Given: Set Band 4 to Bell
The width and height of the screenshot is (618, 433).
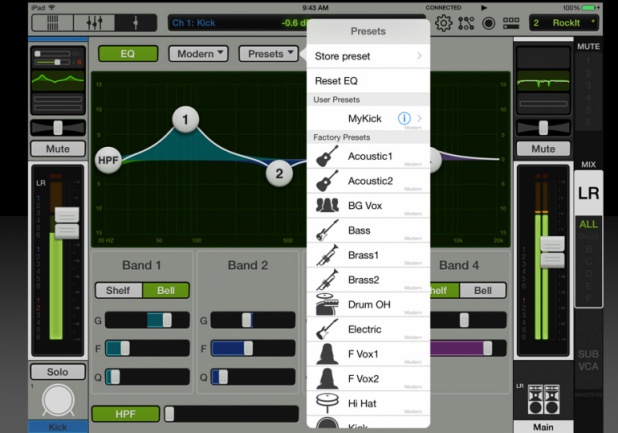Looking at the screenshot, I should click(x=483, y=290).
